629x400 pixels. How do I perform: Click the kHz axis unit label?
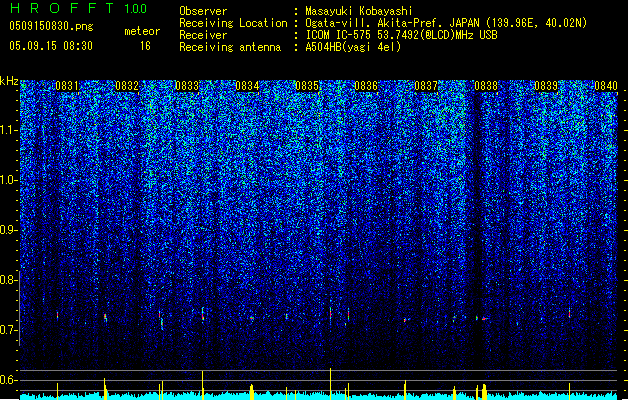[x=9, y=81]
